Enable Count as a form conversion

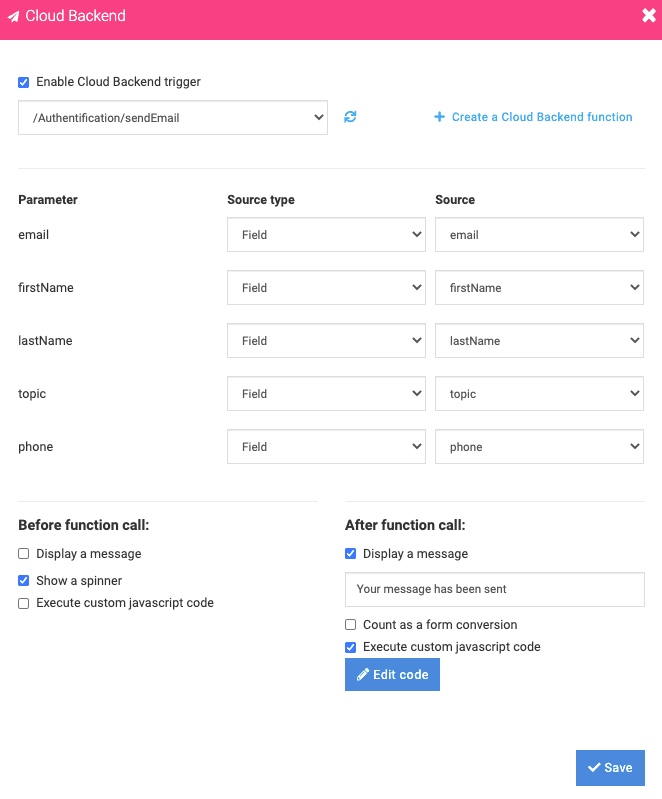pyautogui.click(x=351, y=625)
